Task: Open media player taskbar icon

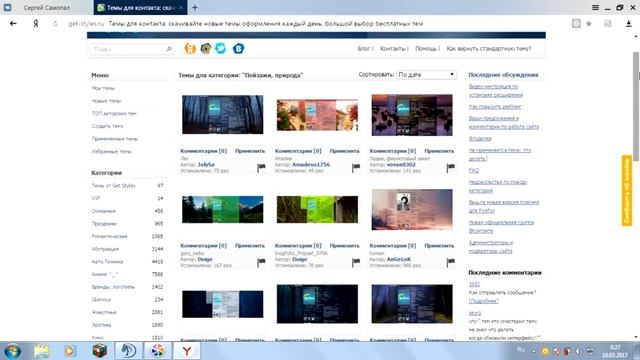Action: pos(70,351)
